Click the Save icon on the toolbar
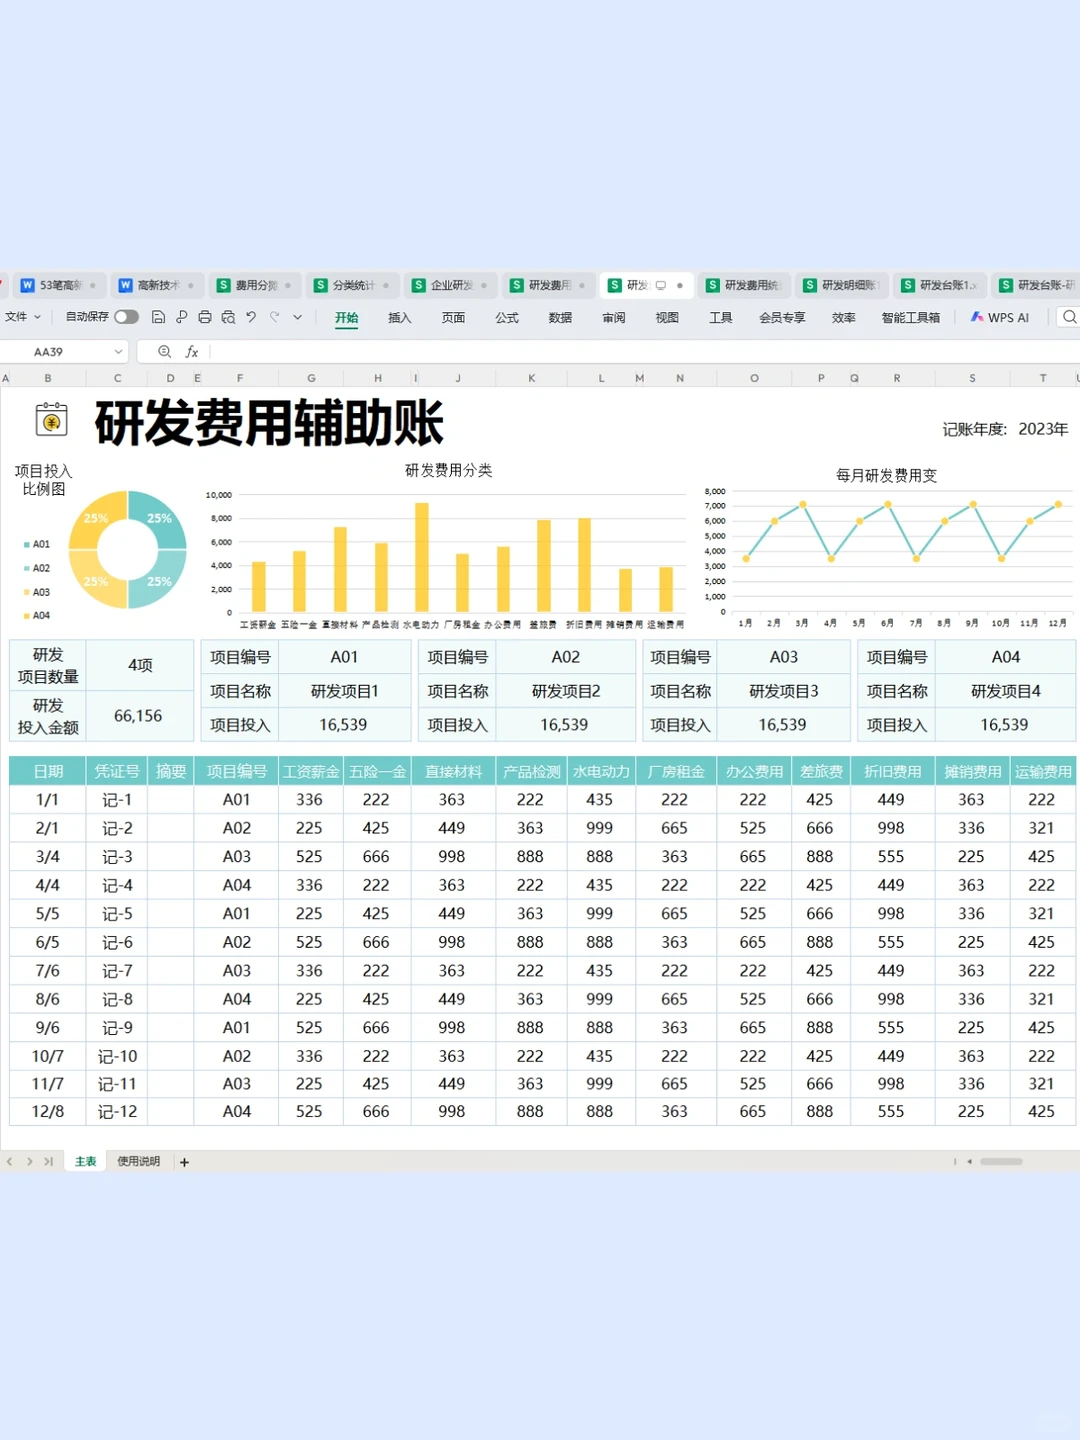Viewport: 1080px width, 1440px height. coord(158,316)
